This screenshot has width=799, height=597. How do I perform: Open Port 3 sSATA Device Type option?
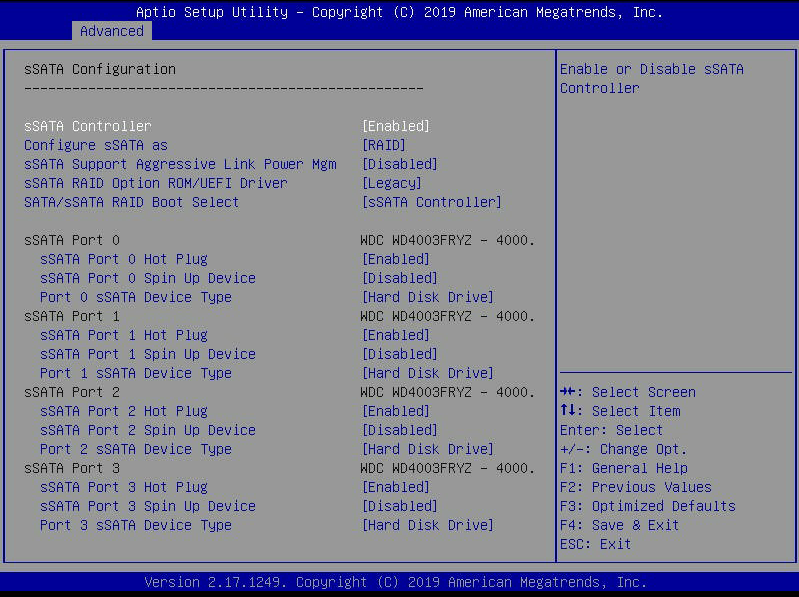click(427, 525)
